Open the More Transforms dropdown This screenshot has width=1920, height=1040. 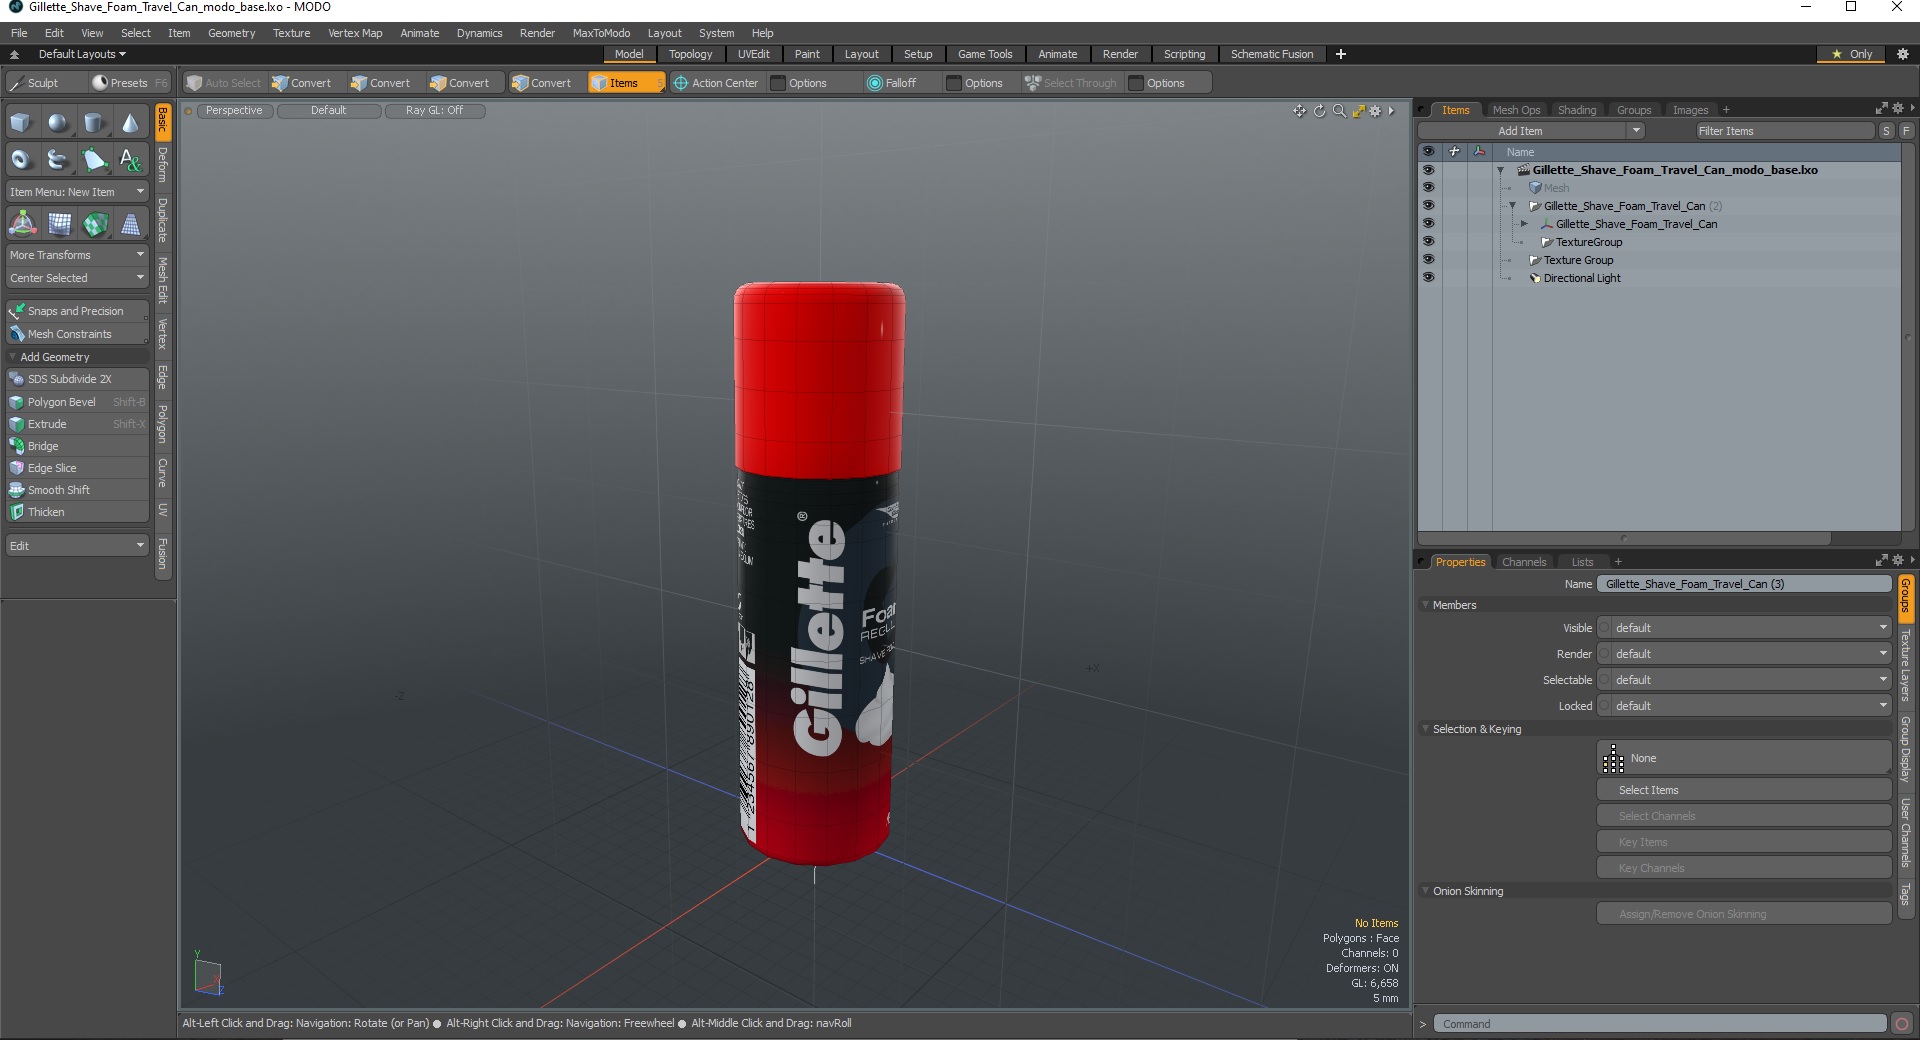tap(78, 255)
